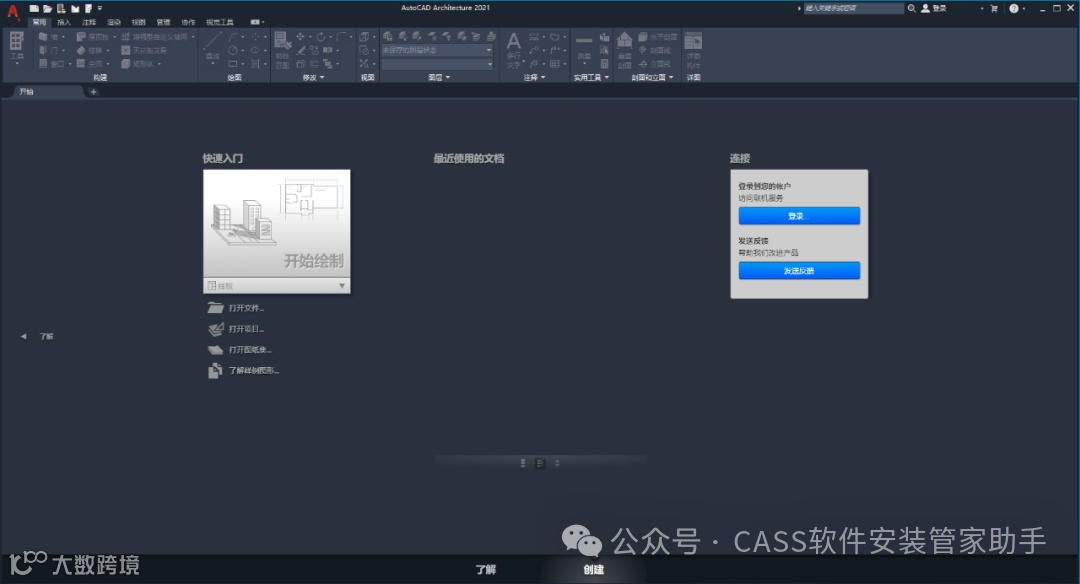Screen dimensions: 1080x584
Task: Switch to the 创建 bottom tab
Action: [x=594, y=570]
